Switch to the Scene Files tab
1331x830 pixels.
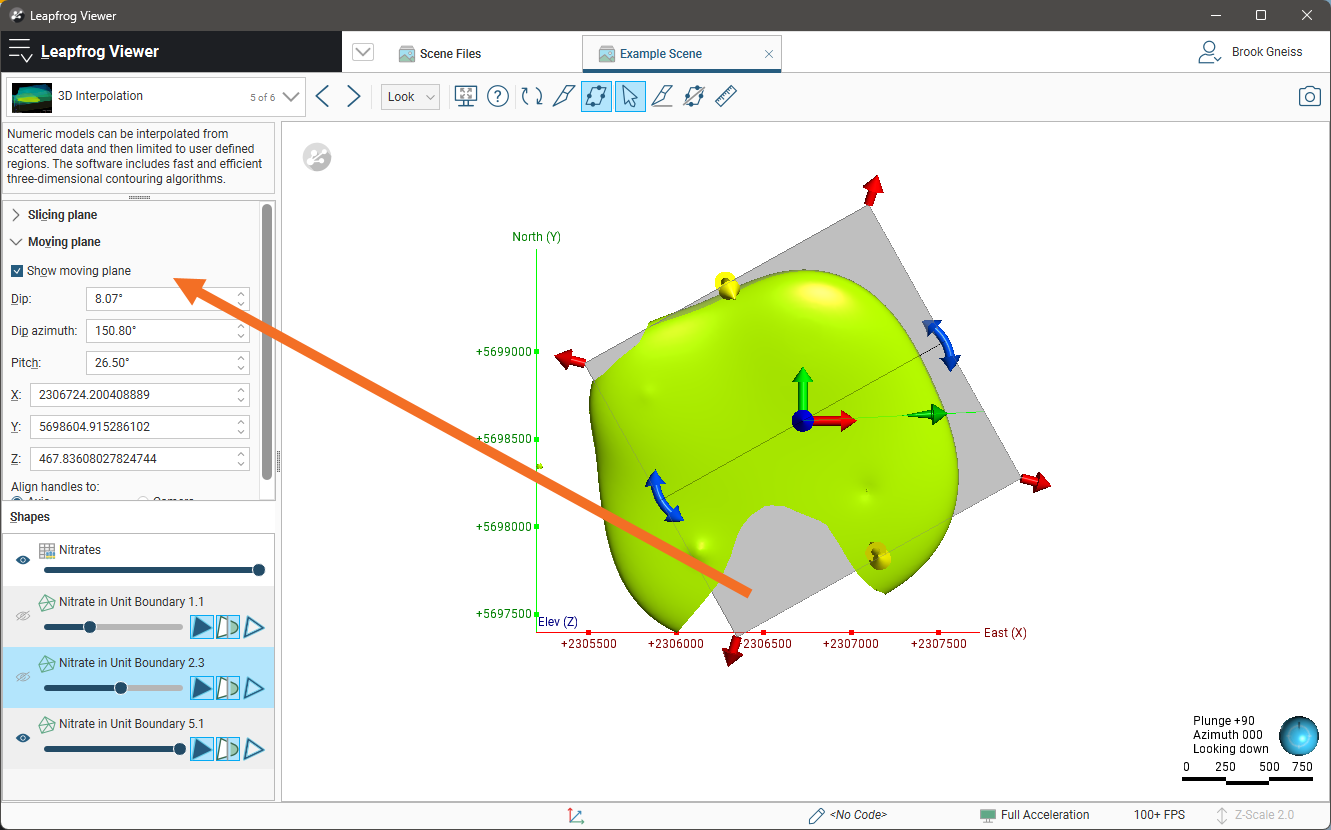click(440, 54)
